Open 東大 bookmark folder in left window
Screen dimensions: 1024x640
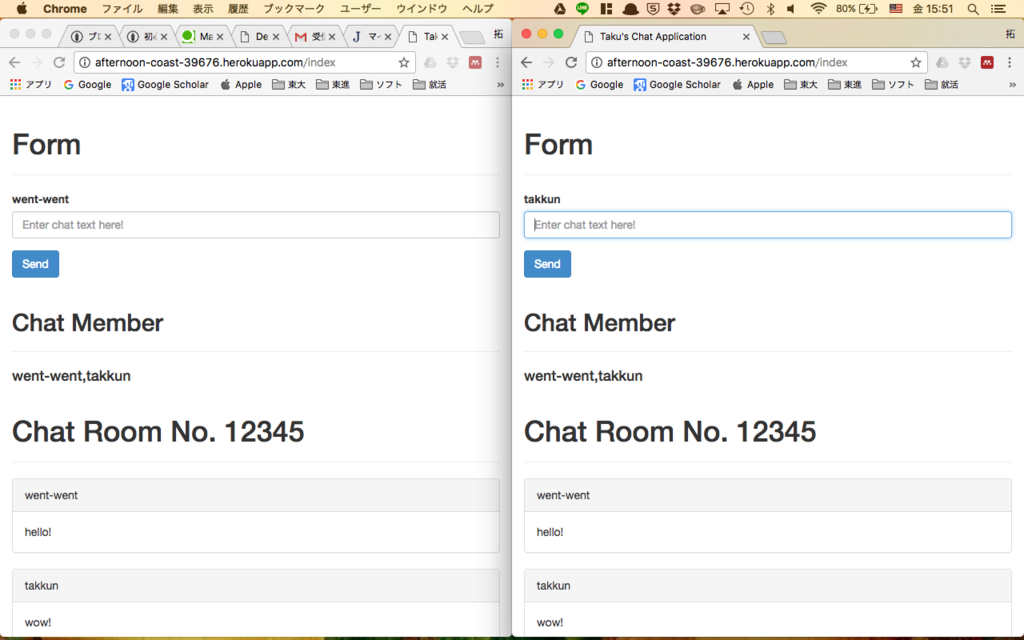pyautogui.click(x=289, y=84)
